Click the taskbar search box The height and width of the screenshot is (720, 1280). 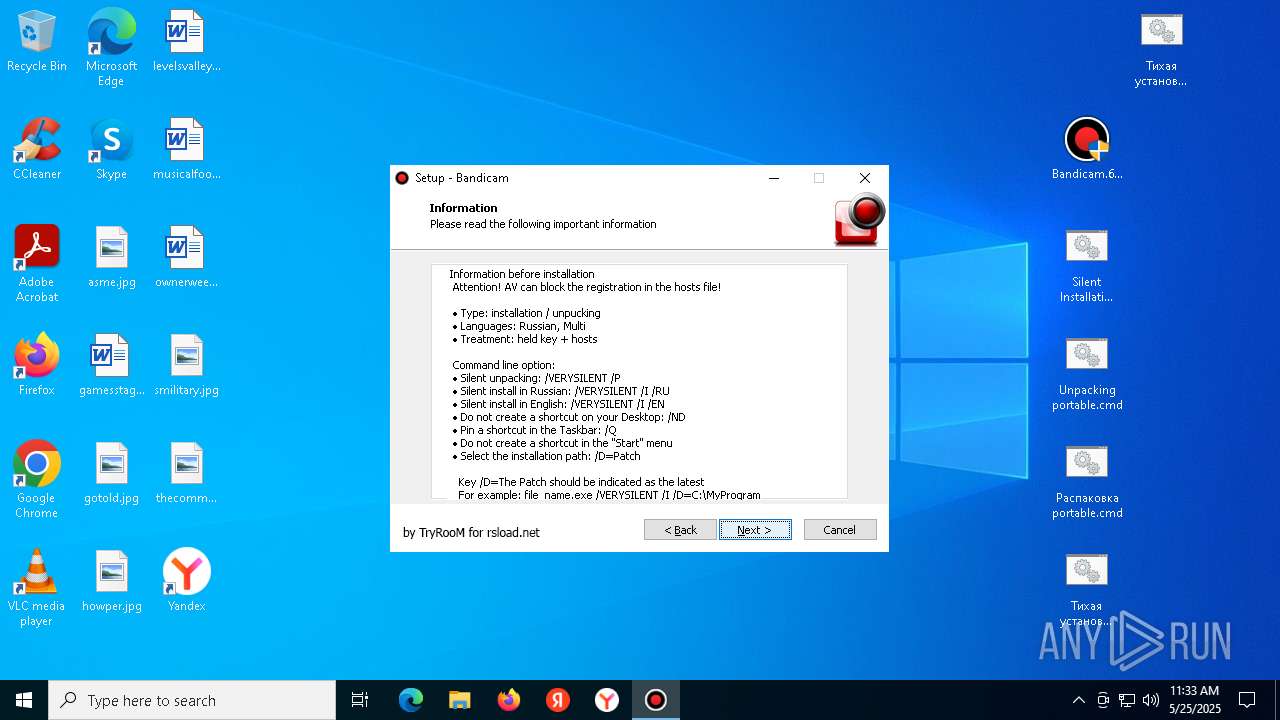[x=192, y=700]
